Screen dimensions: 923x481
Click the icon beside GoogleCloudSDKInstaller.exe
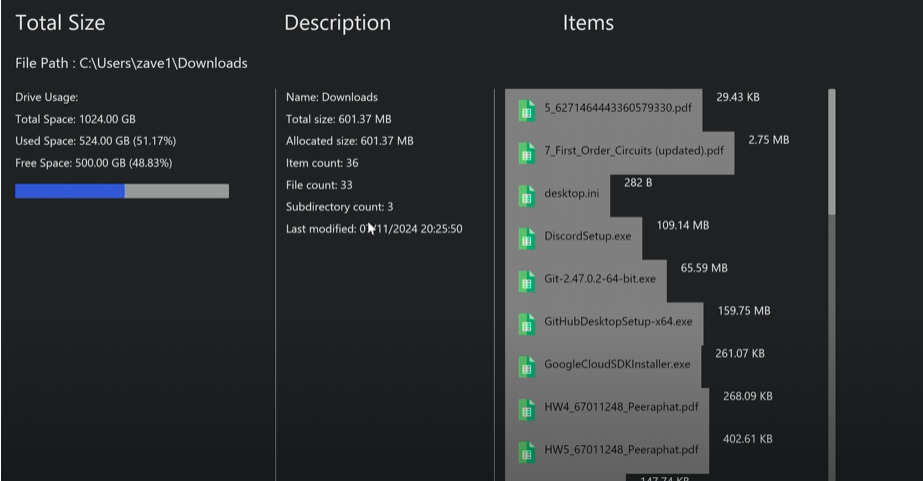pyautogui.click(x=527, y=367)
